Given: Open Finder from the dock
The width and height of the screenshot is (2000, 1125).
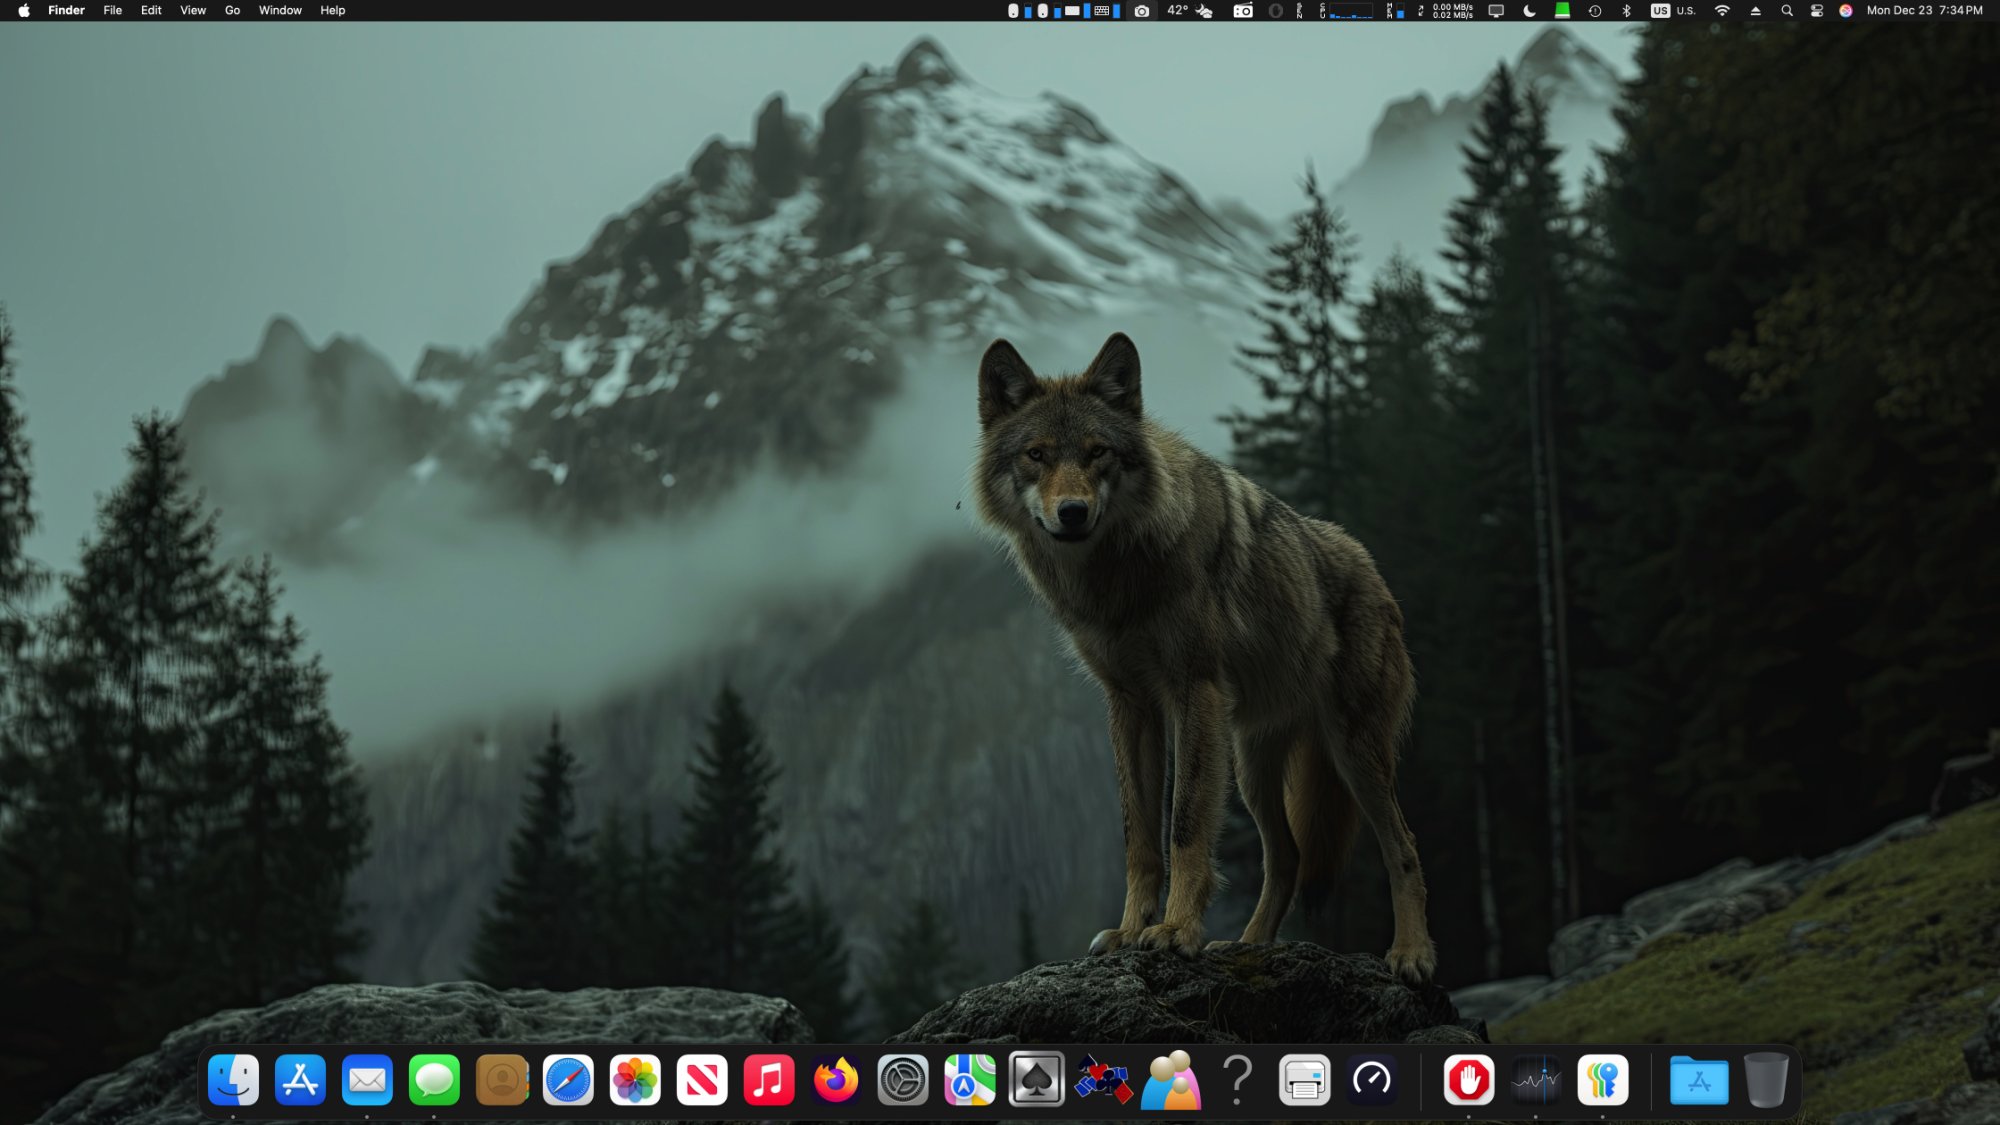Looking at the screenshot, I should coord(233,1080).
